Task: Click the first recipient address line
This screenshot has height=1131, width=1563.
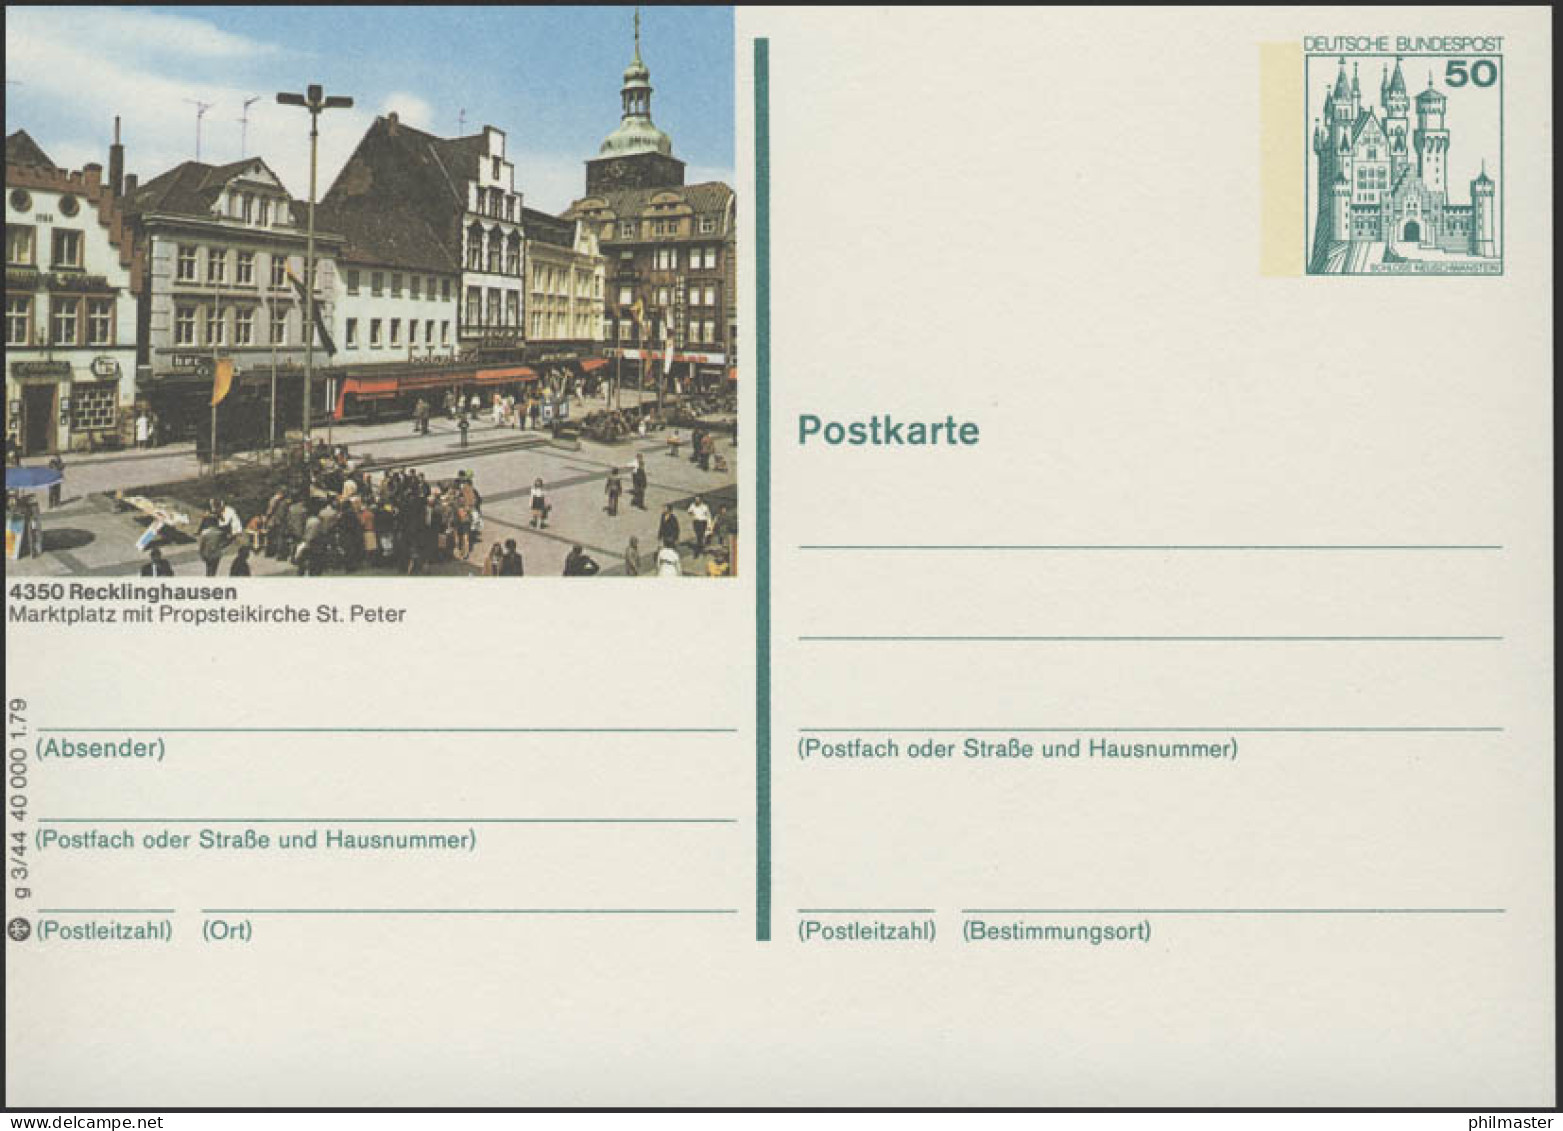Action: pos(1150,547)
